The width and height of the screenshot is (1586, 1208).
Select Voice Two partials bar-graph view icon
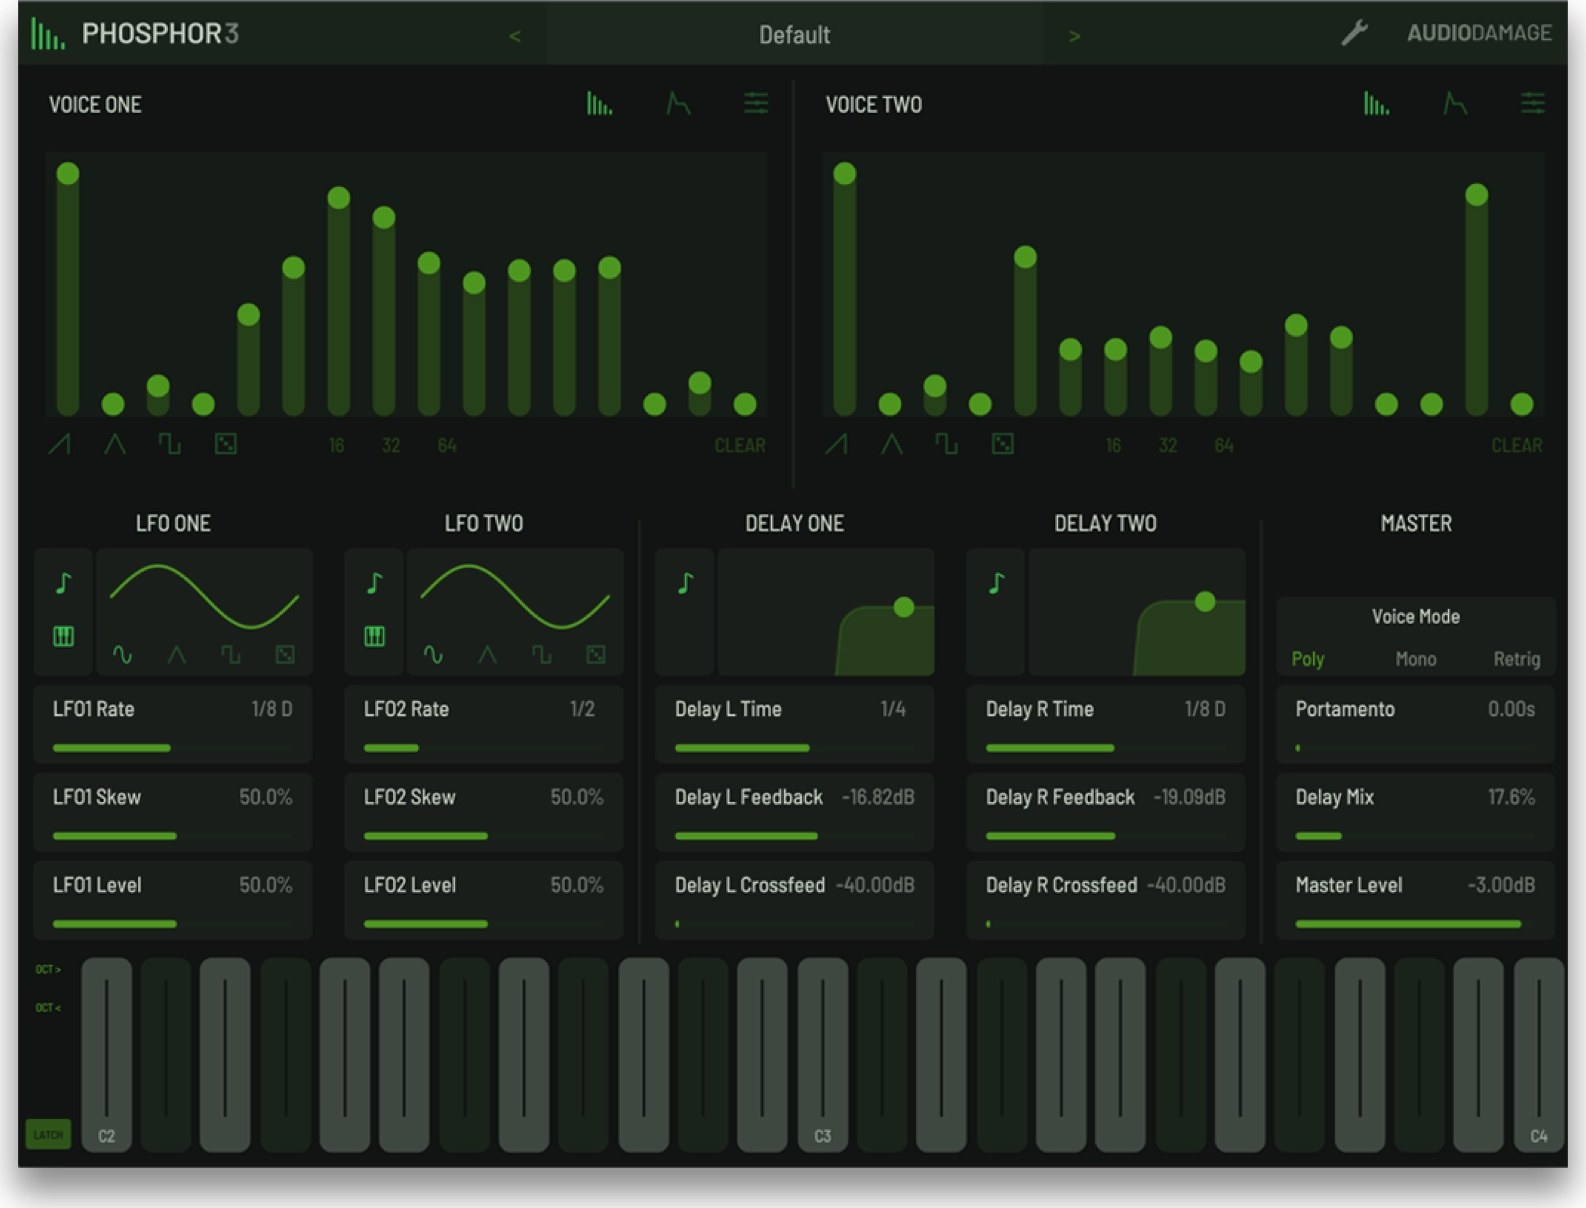(x=1376, y=103)
